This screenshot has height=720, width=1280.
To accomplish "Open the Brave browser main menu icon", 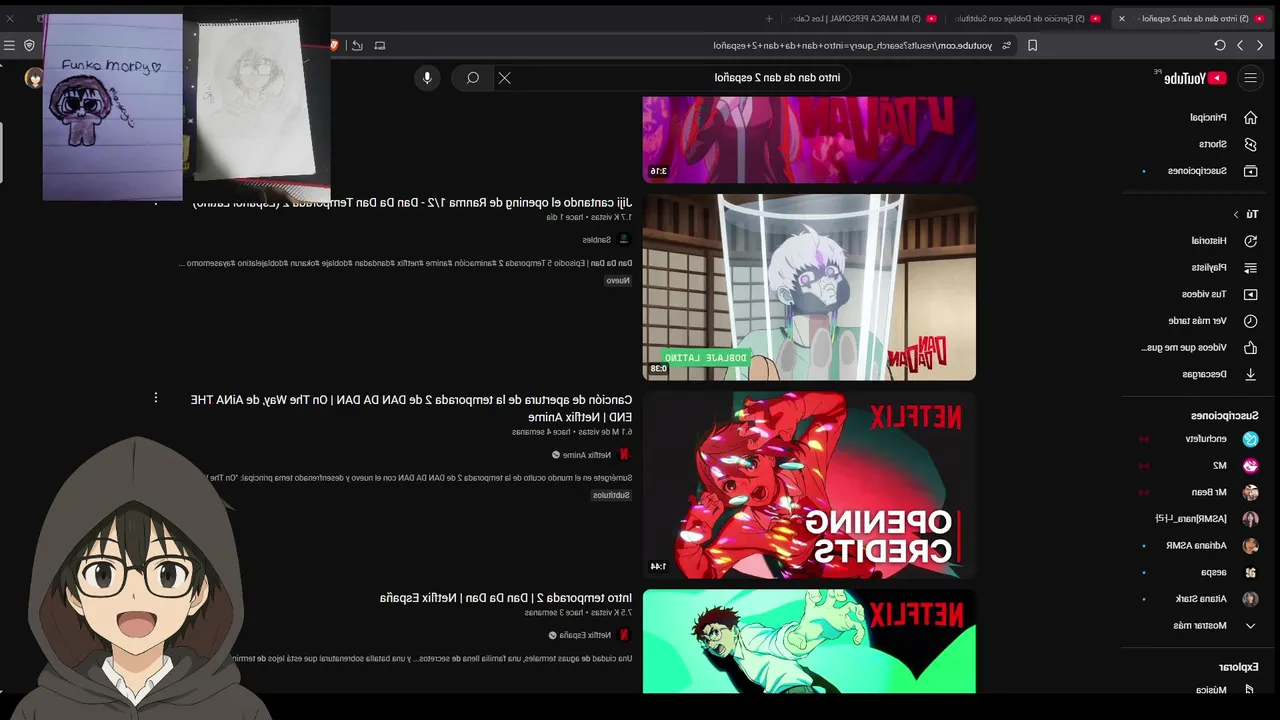I will 9,45.
